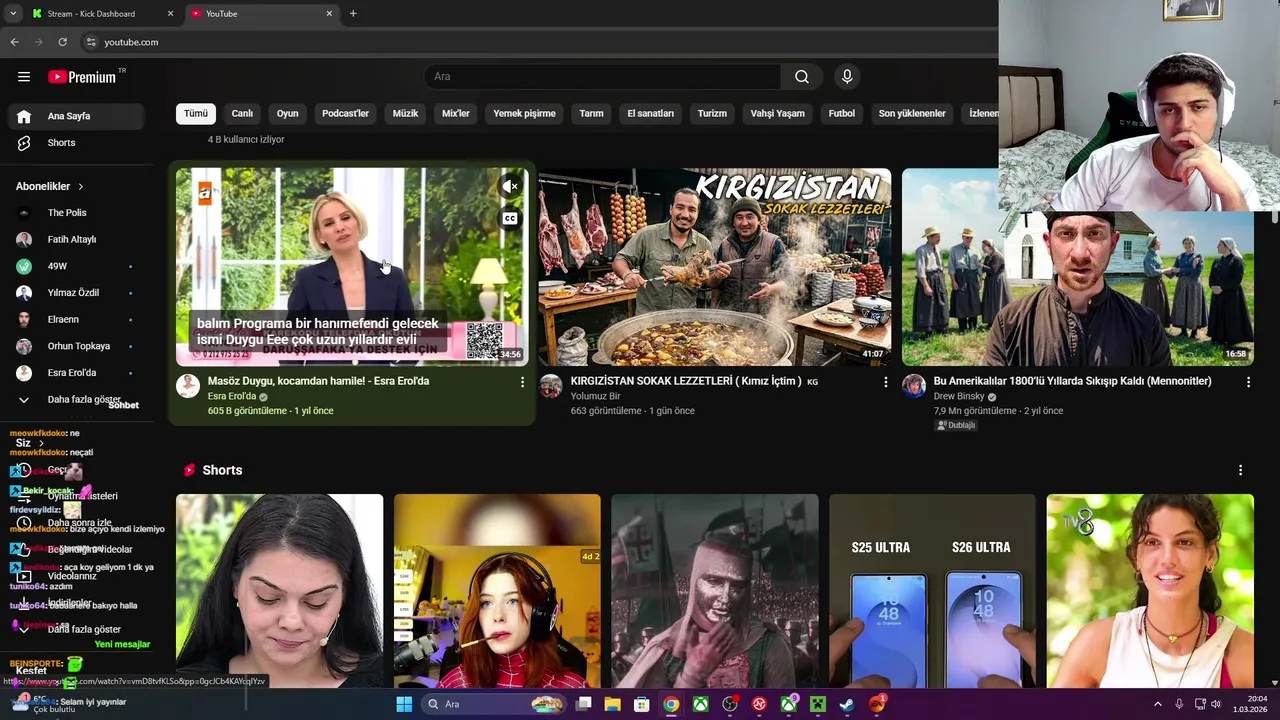Open Yılmaz Özdil subscription channel

click(x=76, y=293)
